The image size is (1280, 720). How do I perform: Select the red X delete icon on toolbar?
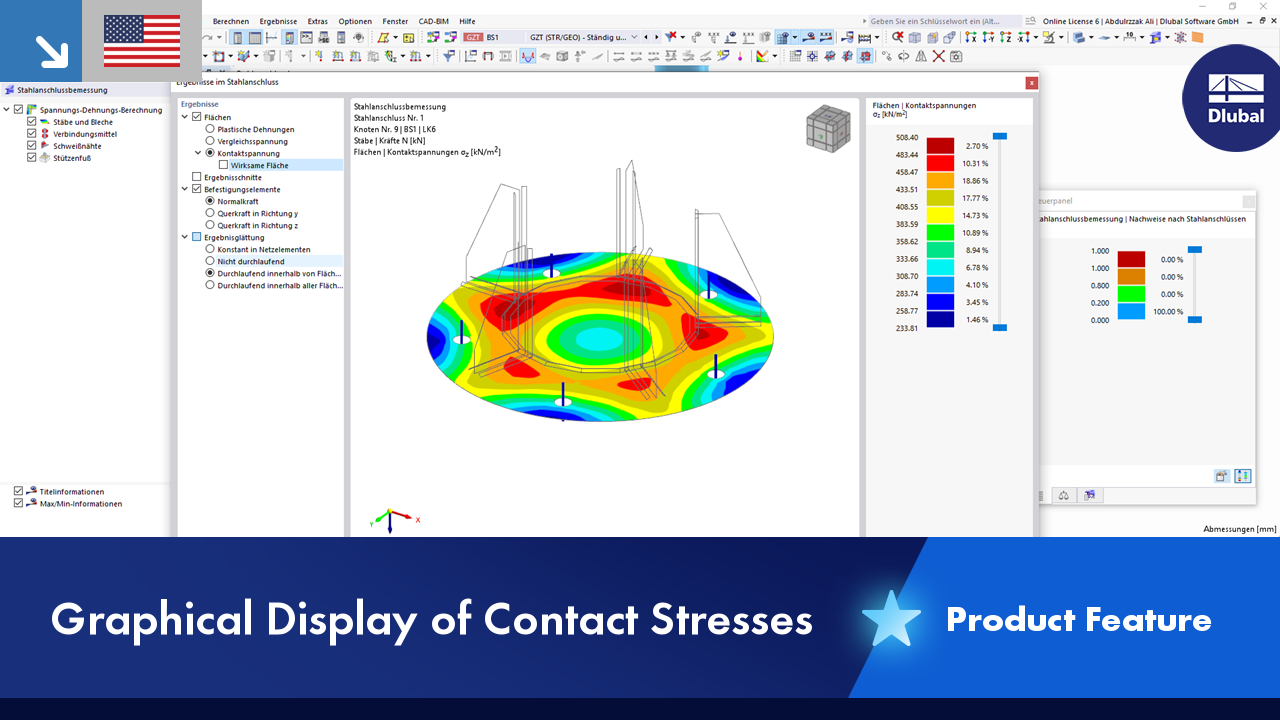click(937, 56)
